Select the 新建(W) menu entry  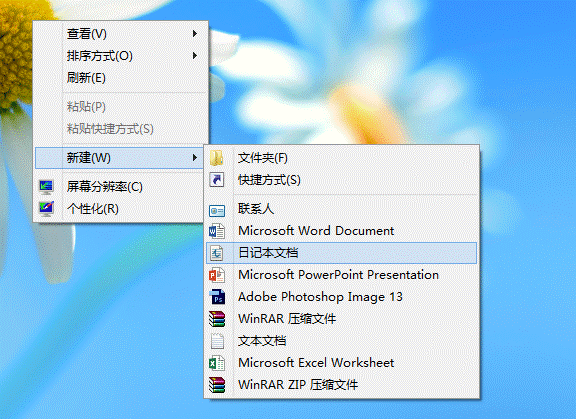click(119, 158)
